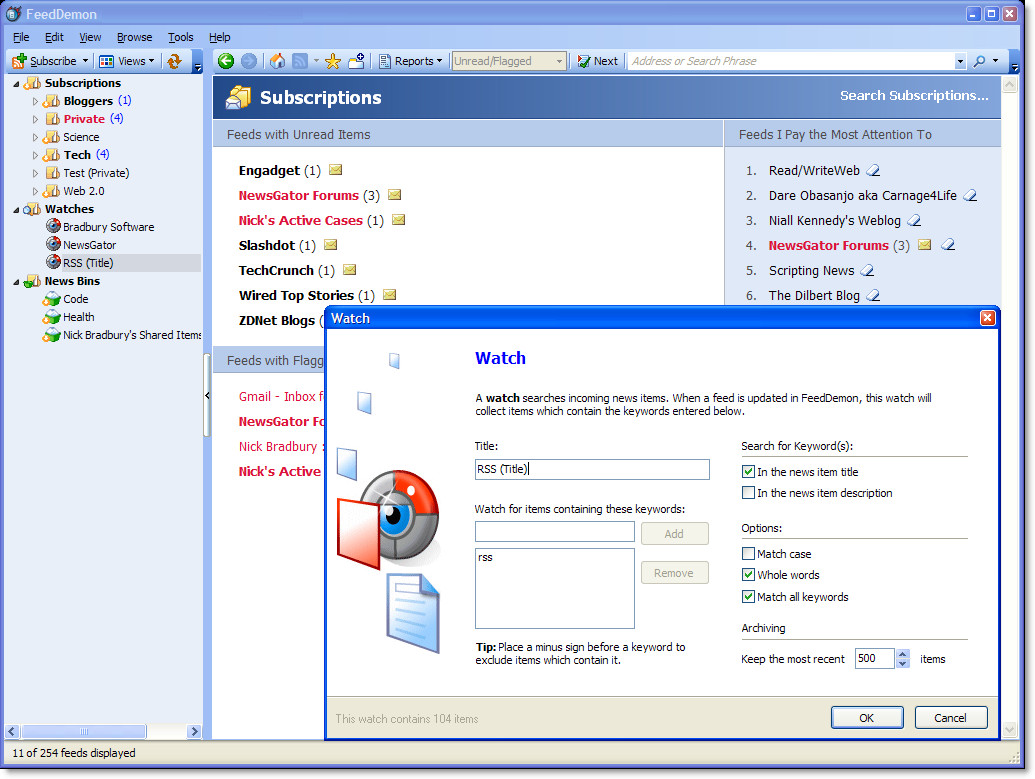Open the Slashdot feed link
Screen dimensions: 1035x779
[267, 246]
